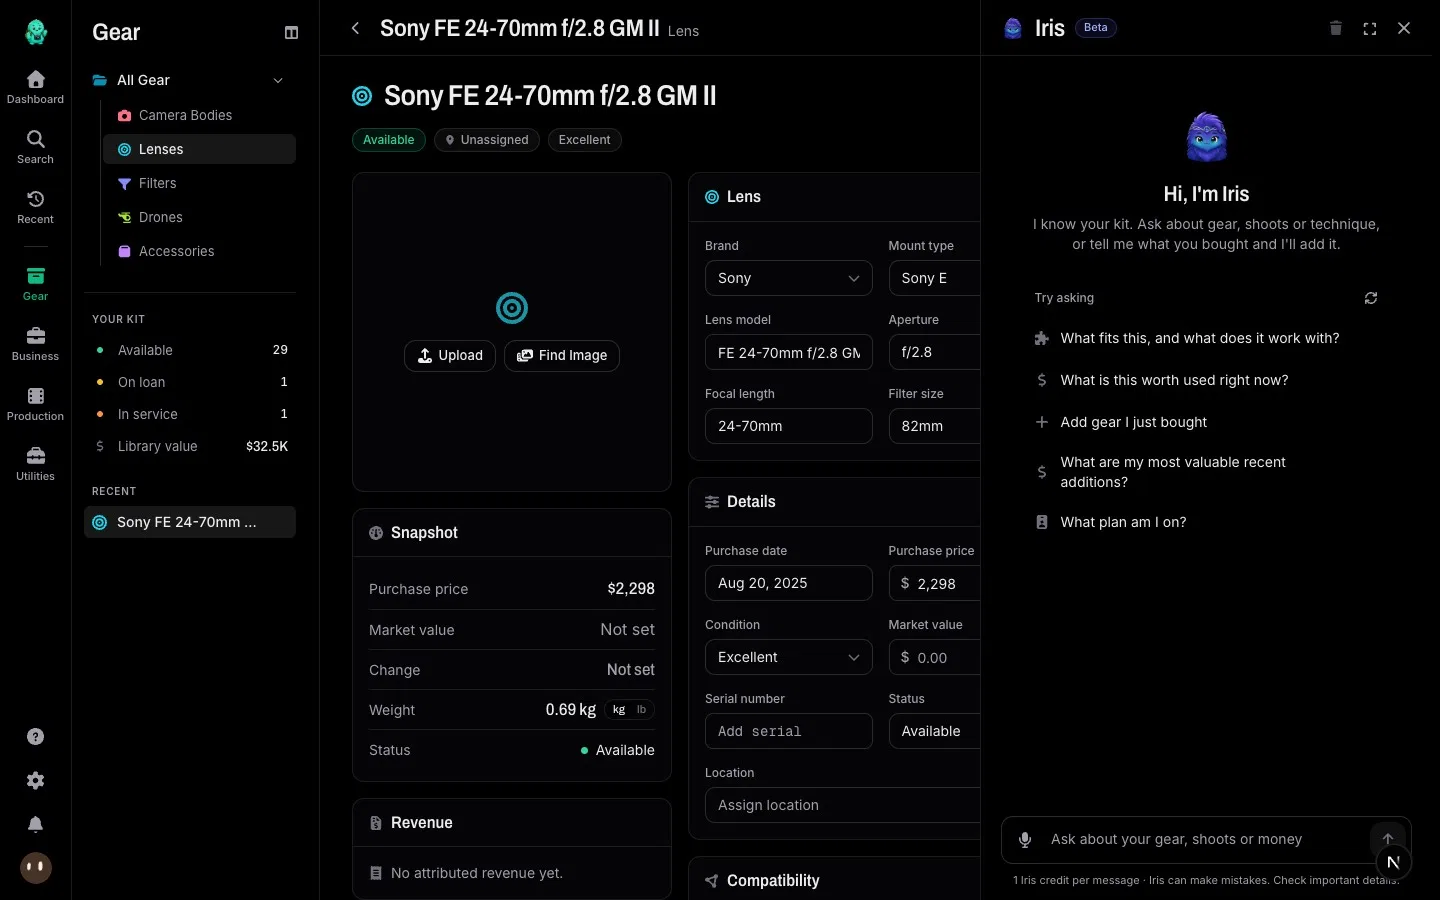Toggle the Gear panel layout icon
The width and height of the screenshot is (1440, 900).
291,33
